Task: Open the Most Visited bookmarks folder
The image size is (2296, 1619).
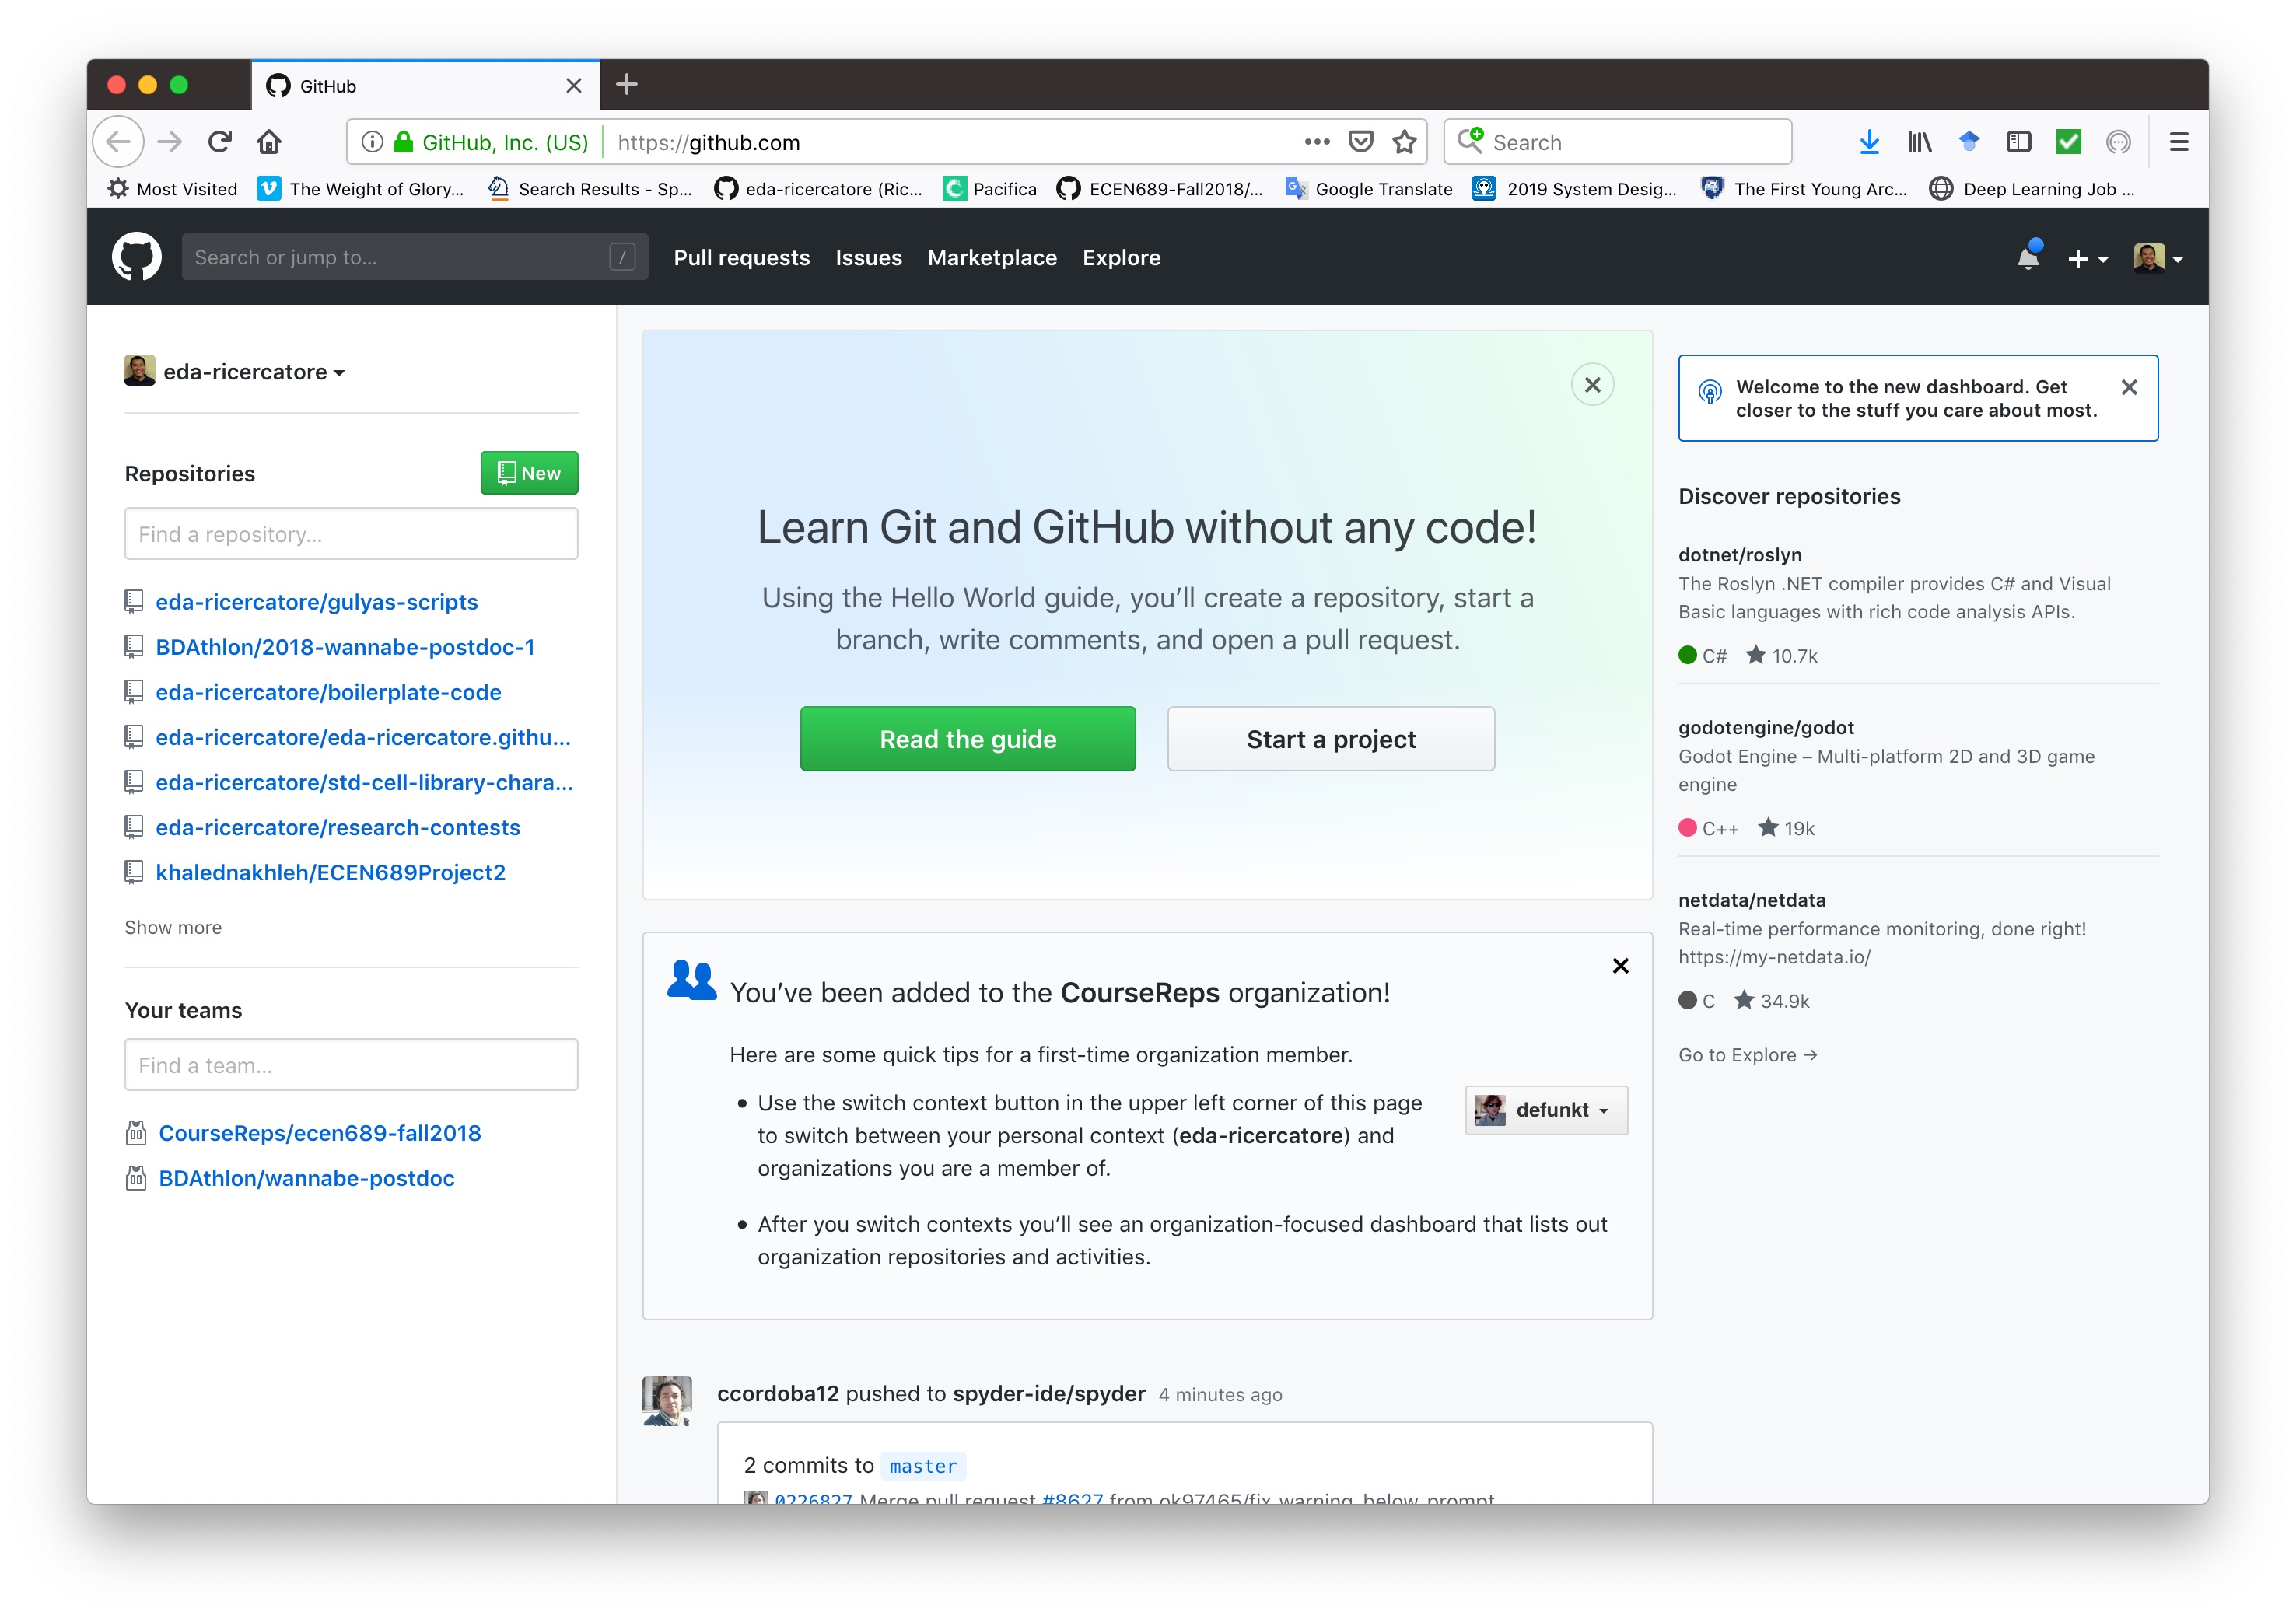Action: click(173, 188)
